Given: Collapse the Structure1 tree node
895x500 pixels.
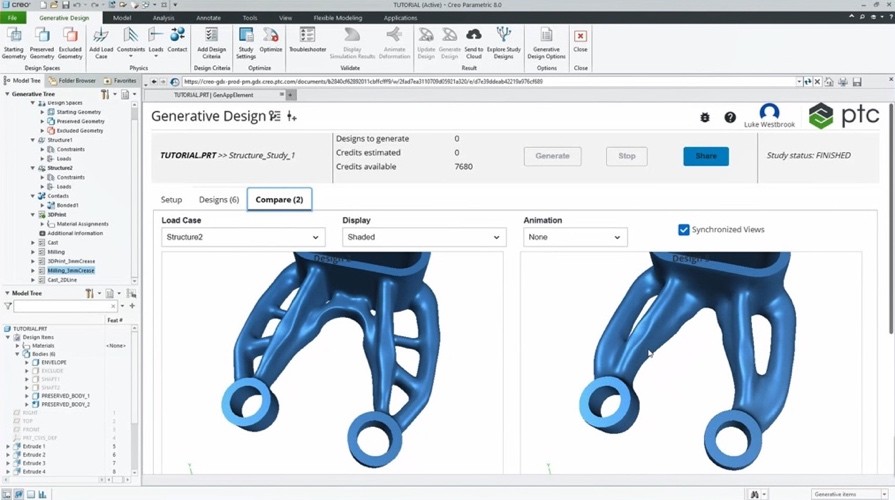Looking at the screenshot, I should click(x=33, y=140).
